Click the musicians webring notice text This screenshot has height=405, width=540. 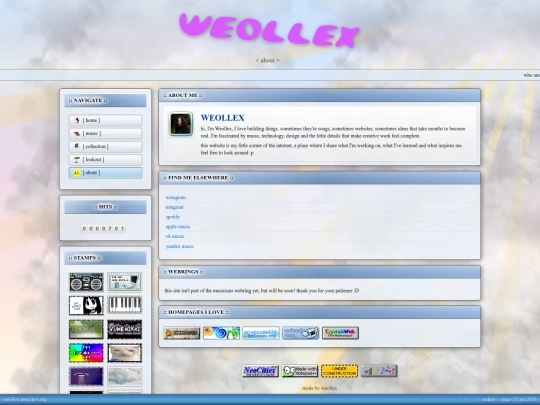[262, 291]
